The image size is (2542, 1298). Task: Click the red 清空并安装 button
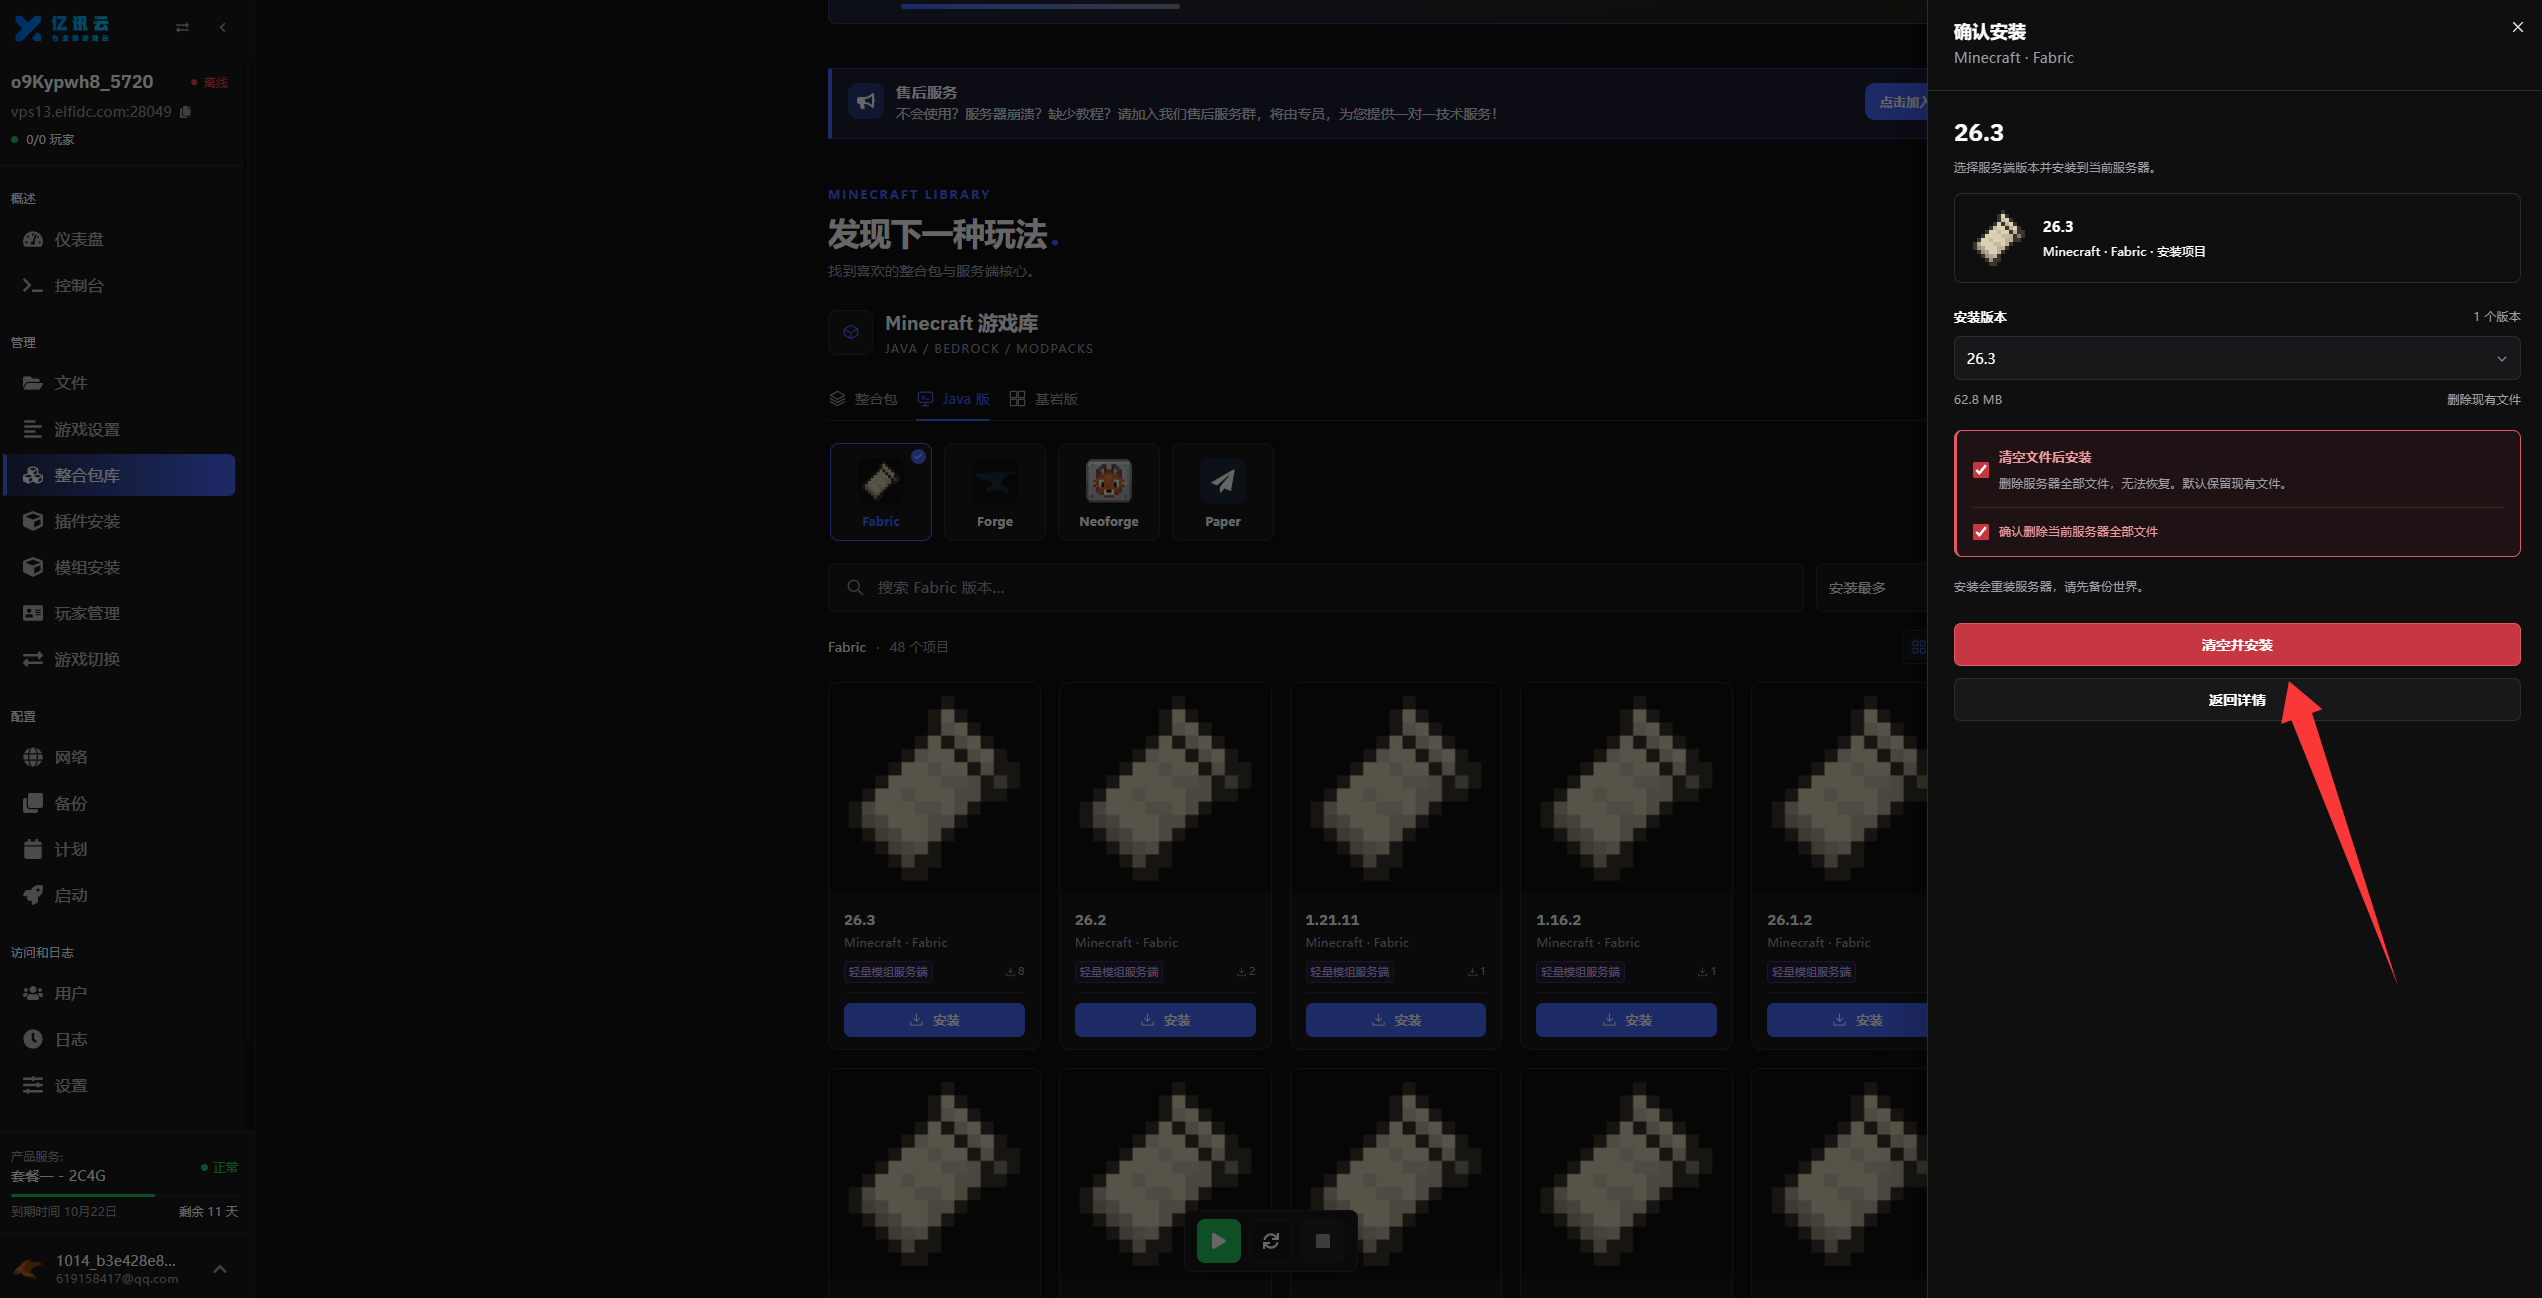pyautogui.click(x=2236, y=645)
